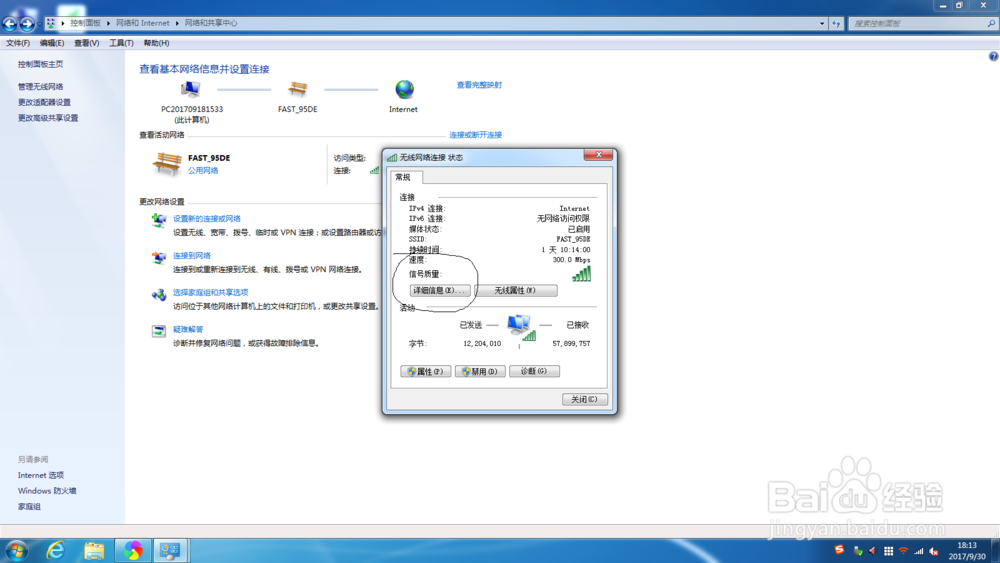Open 家庭组 link in the sidebar
This screenshot has height=563, width=1000.
click(29, 507)
